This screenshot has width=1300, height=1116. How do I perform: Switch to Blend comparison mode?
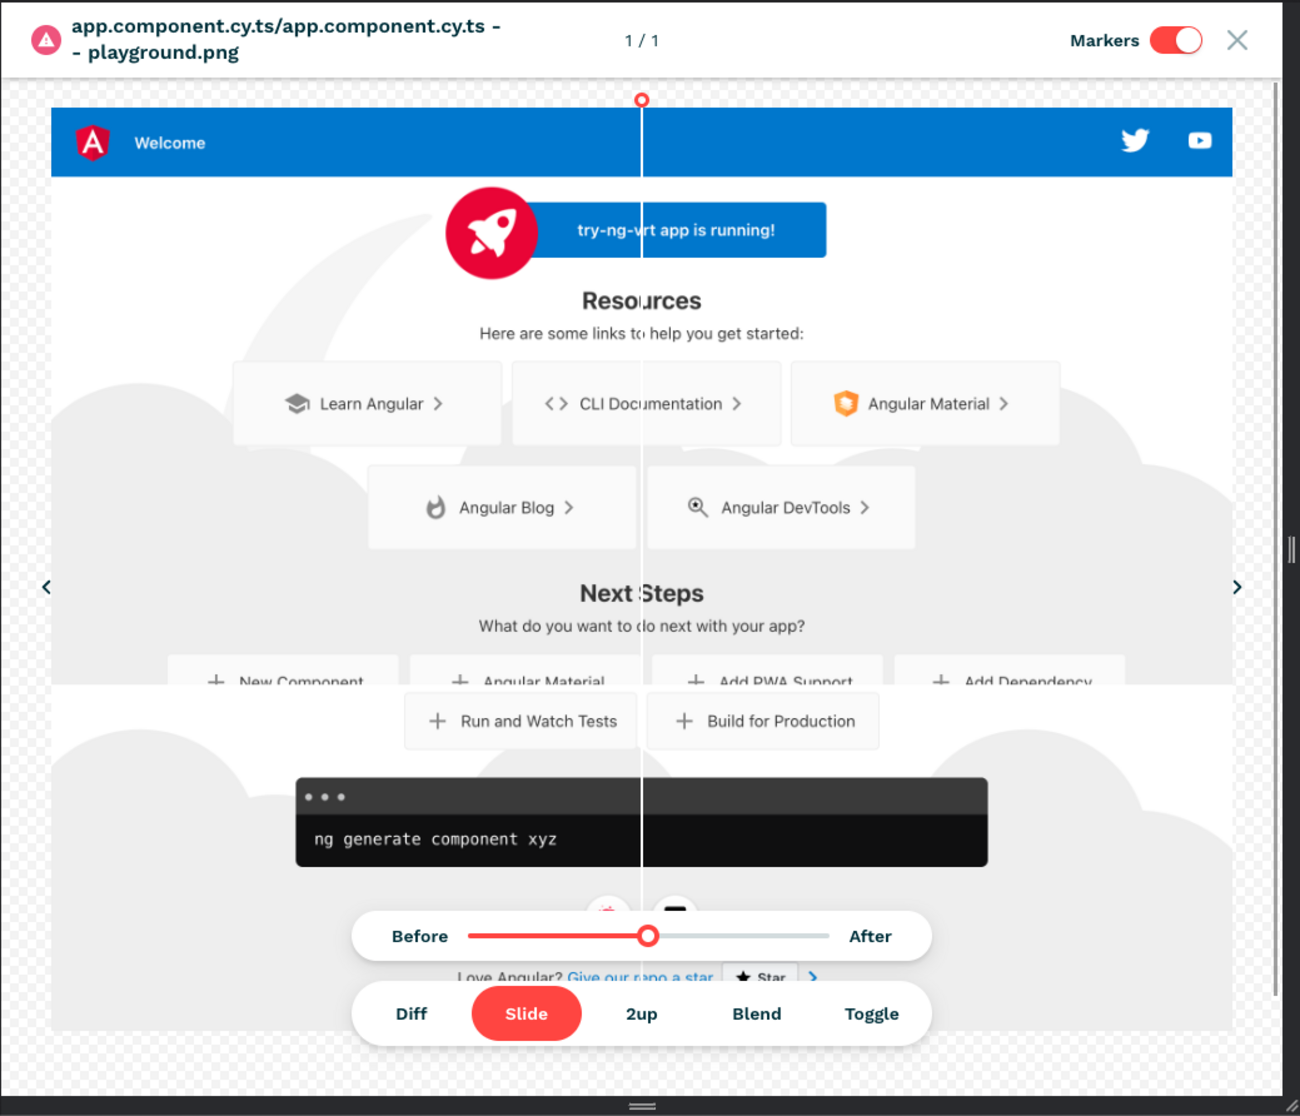757,1014
